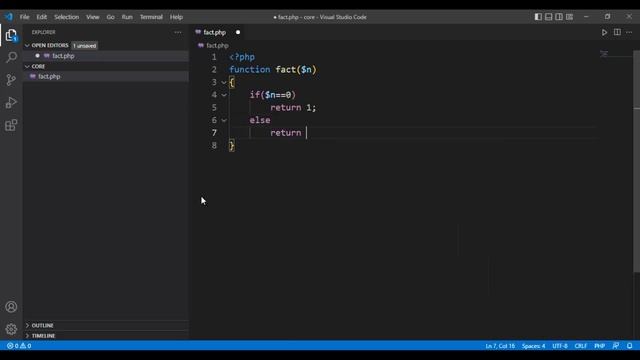640x360 pixels.
Task: Fold the else block at line 6
Action: pyautogui.click(x=224, y=120)
